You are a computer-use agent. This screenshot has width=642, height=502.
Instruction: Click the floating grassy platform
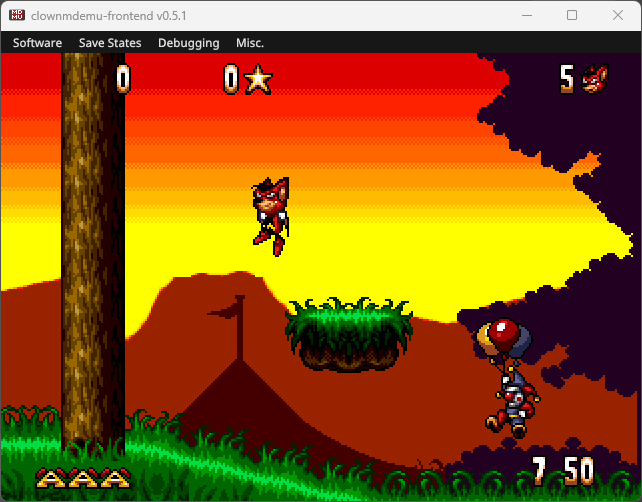[349, 335]
